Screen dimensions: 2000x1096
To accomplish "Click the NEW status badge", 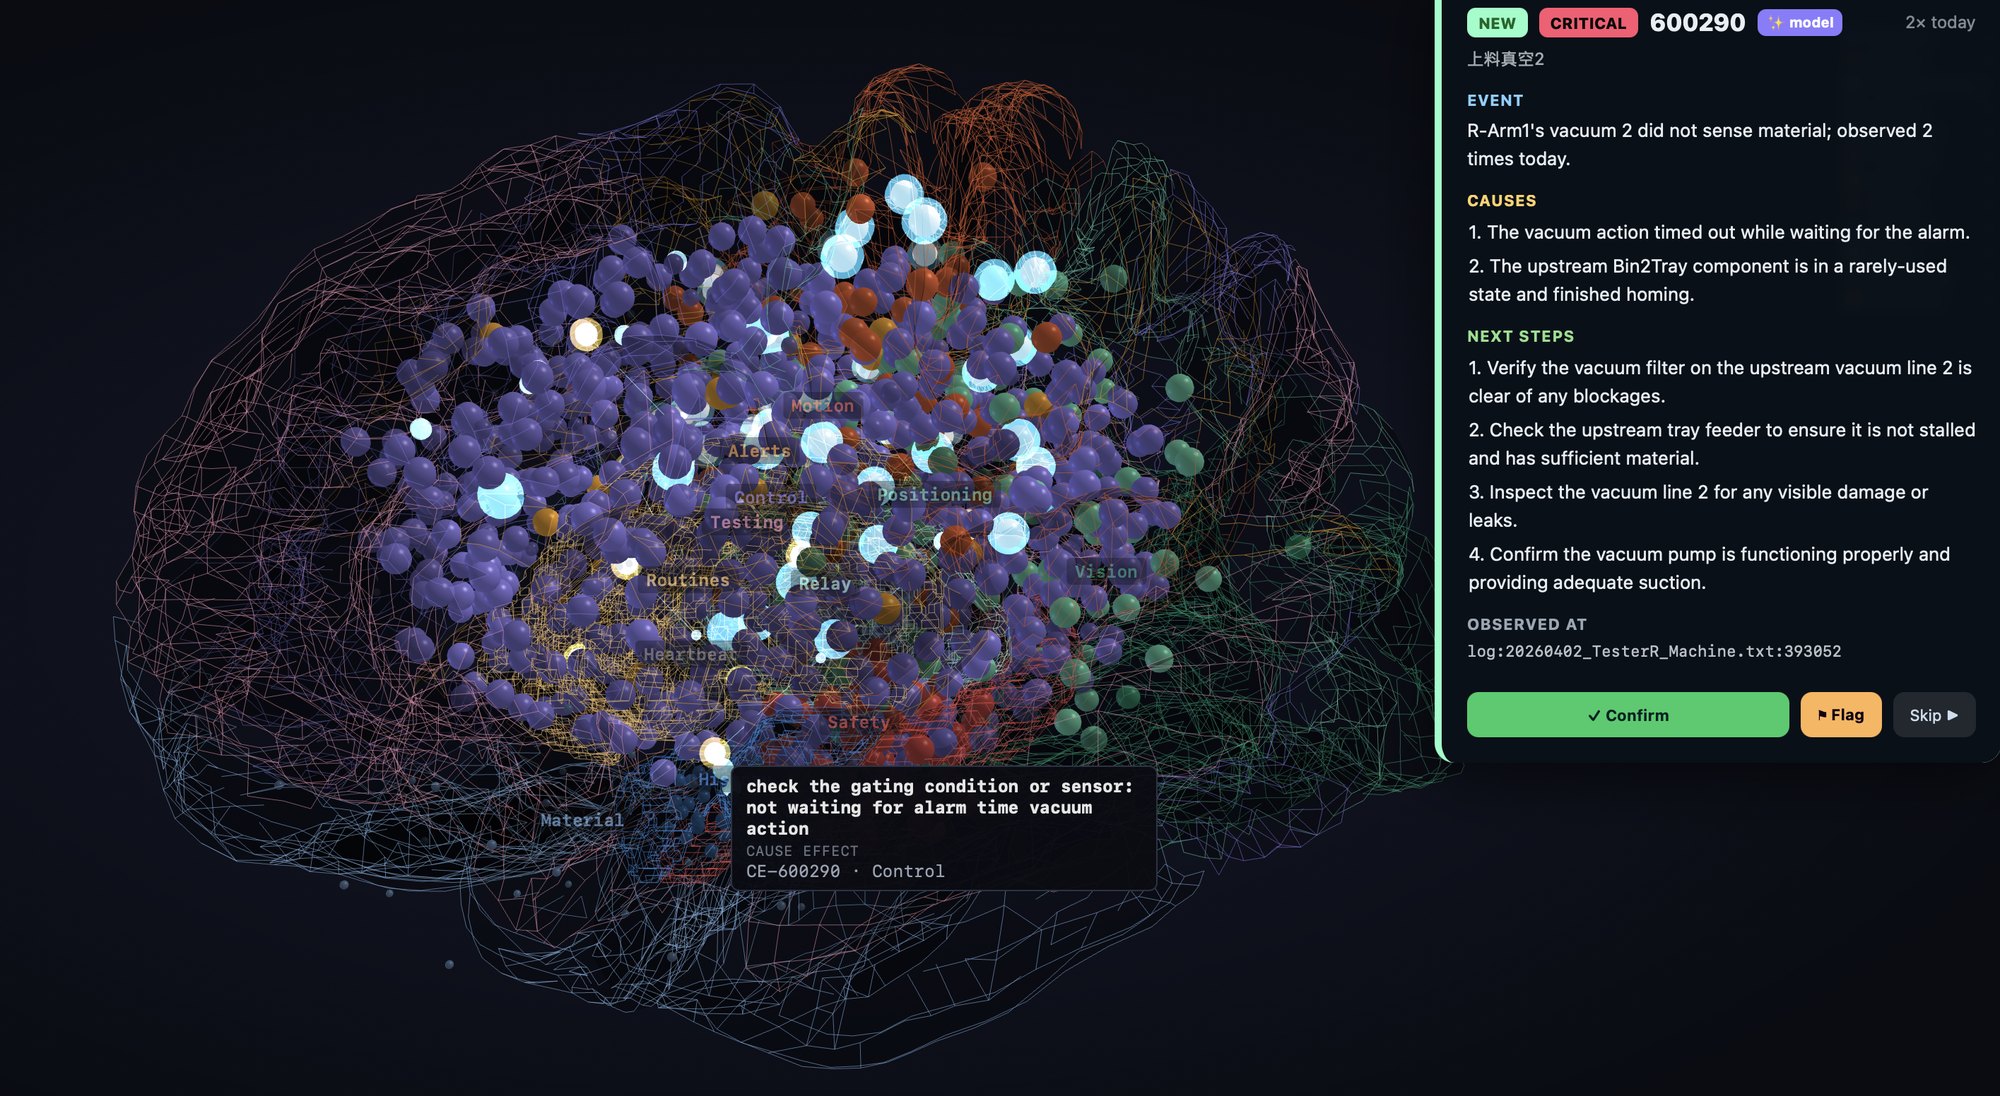I will [x=1497, y=23].
